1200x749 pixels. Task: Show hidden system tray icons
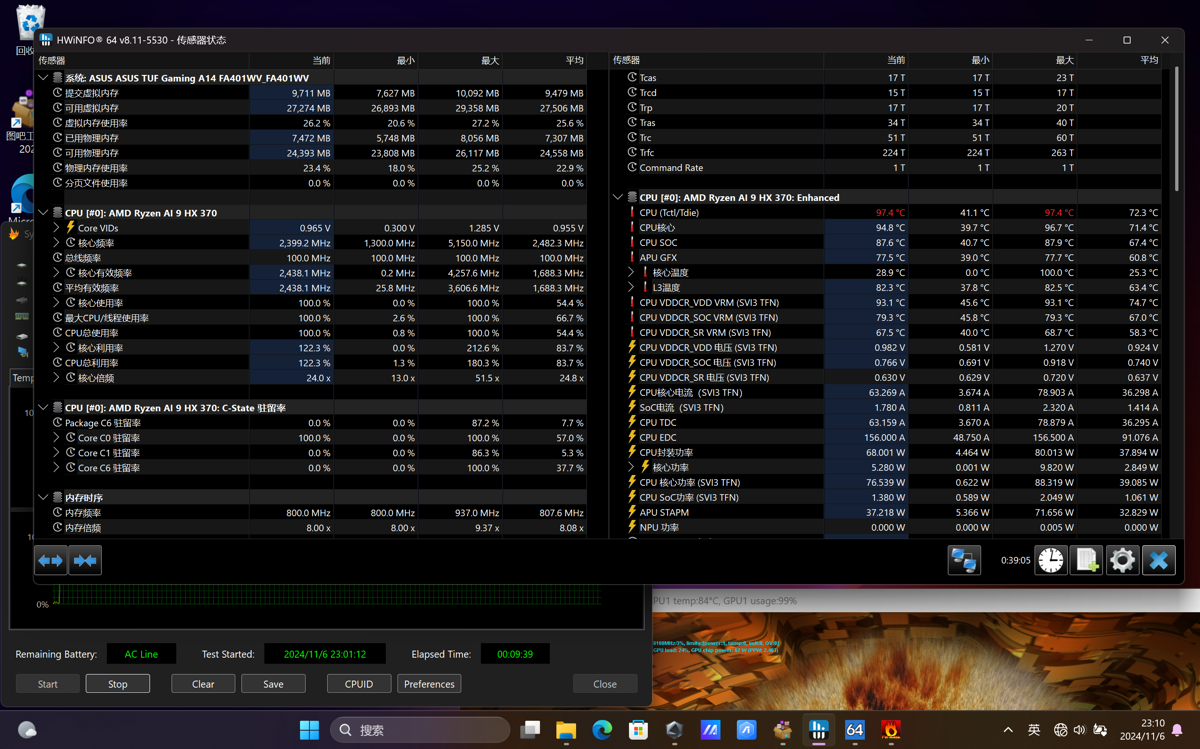point(1008,730)
